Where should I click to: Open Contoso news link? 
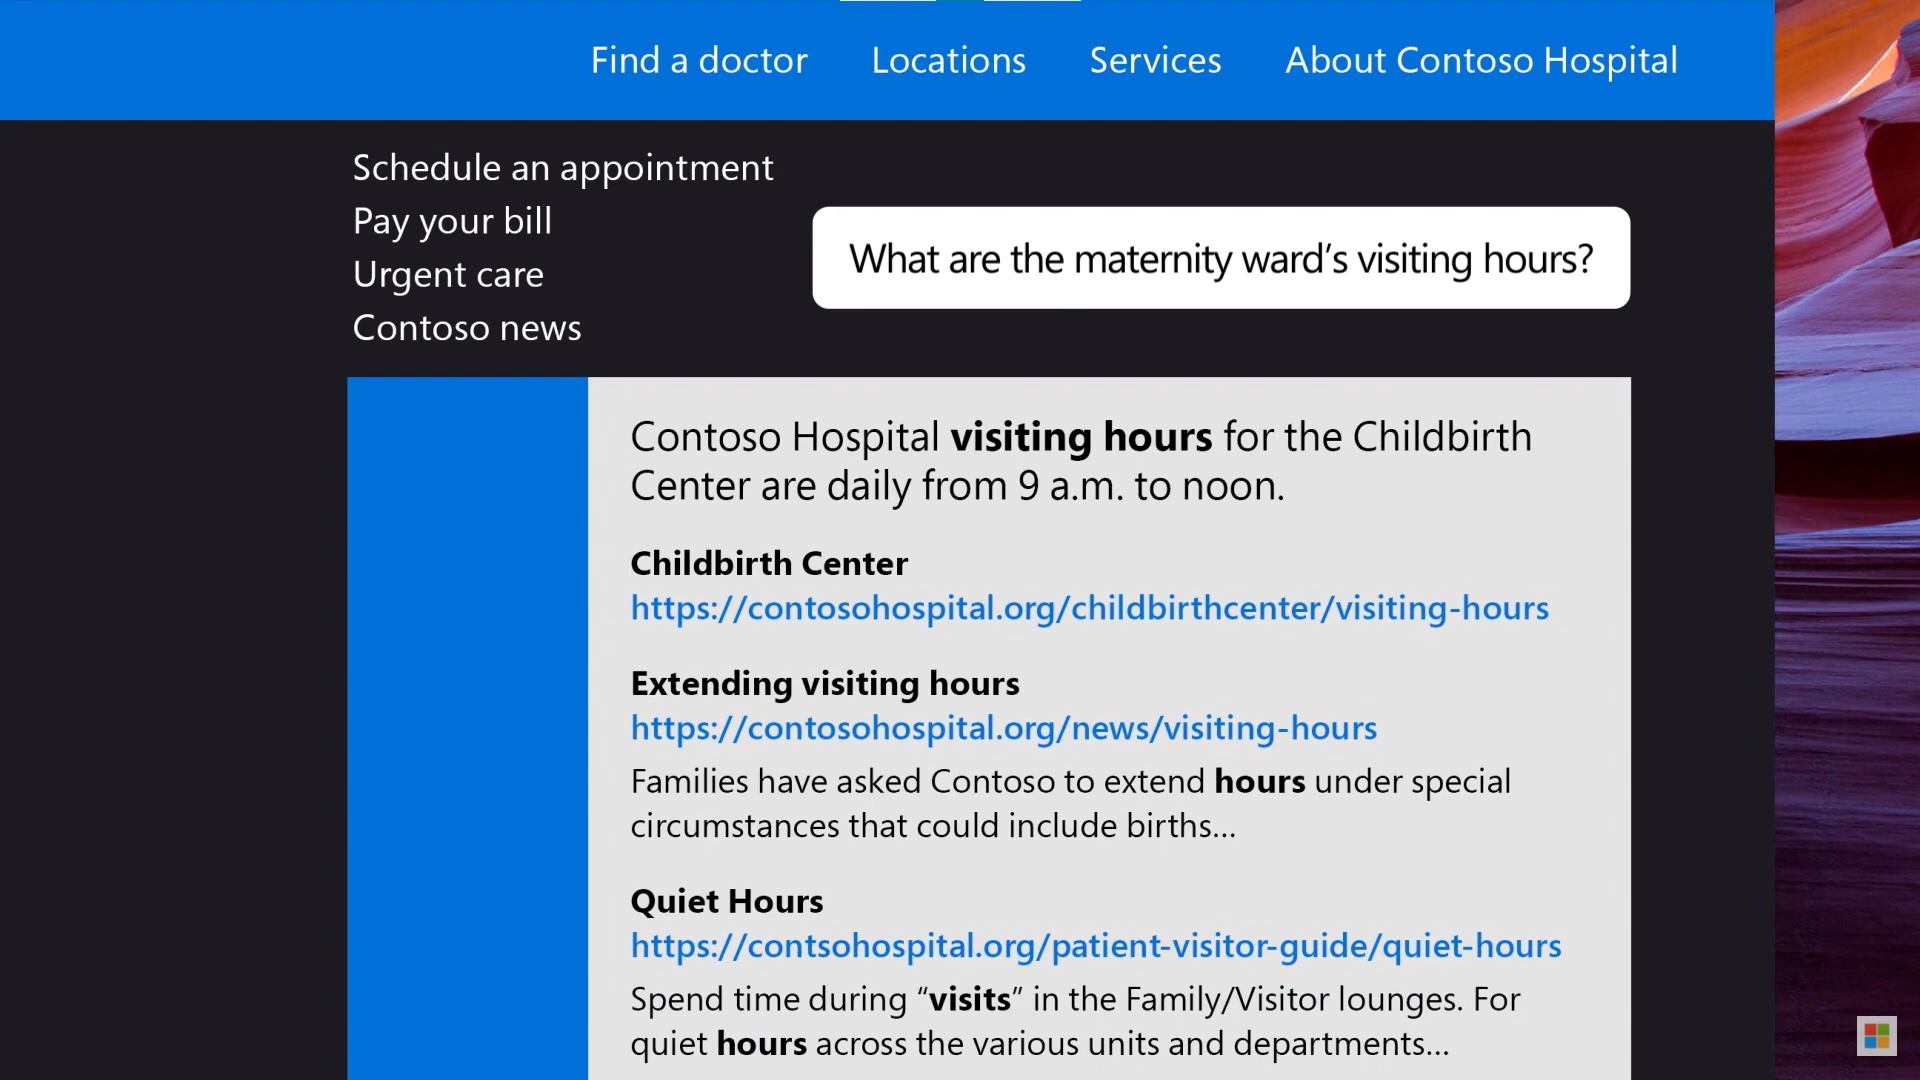tap(467, 328)
